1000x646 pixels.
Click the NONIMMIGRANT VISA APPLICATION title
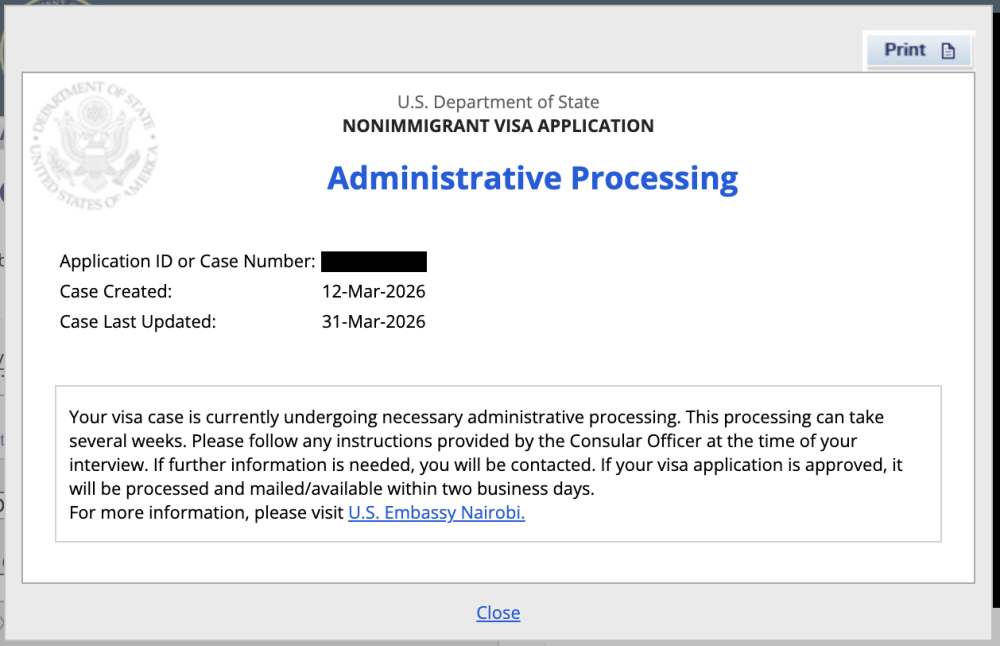click(x=498, y=126)
